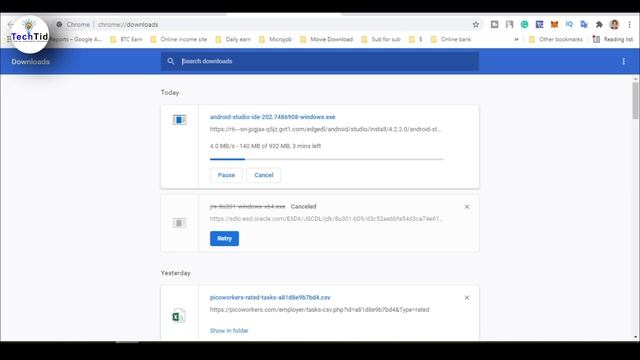Open the Grammarly extension icon
Viewport: 640px width, 360px height.
524,24
